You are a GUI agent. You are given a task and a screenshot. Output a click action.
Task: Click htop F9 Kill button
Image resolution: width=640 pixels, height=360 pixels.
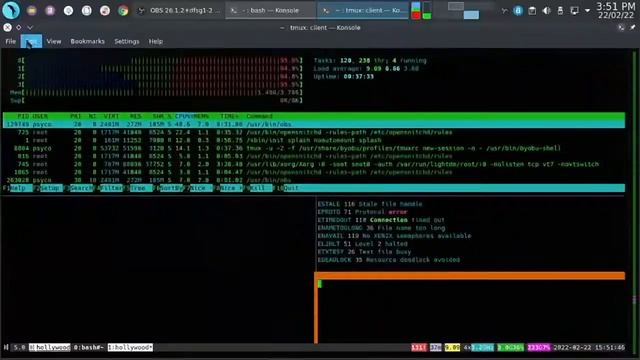click(x=257, y=188)
